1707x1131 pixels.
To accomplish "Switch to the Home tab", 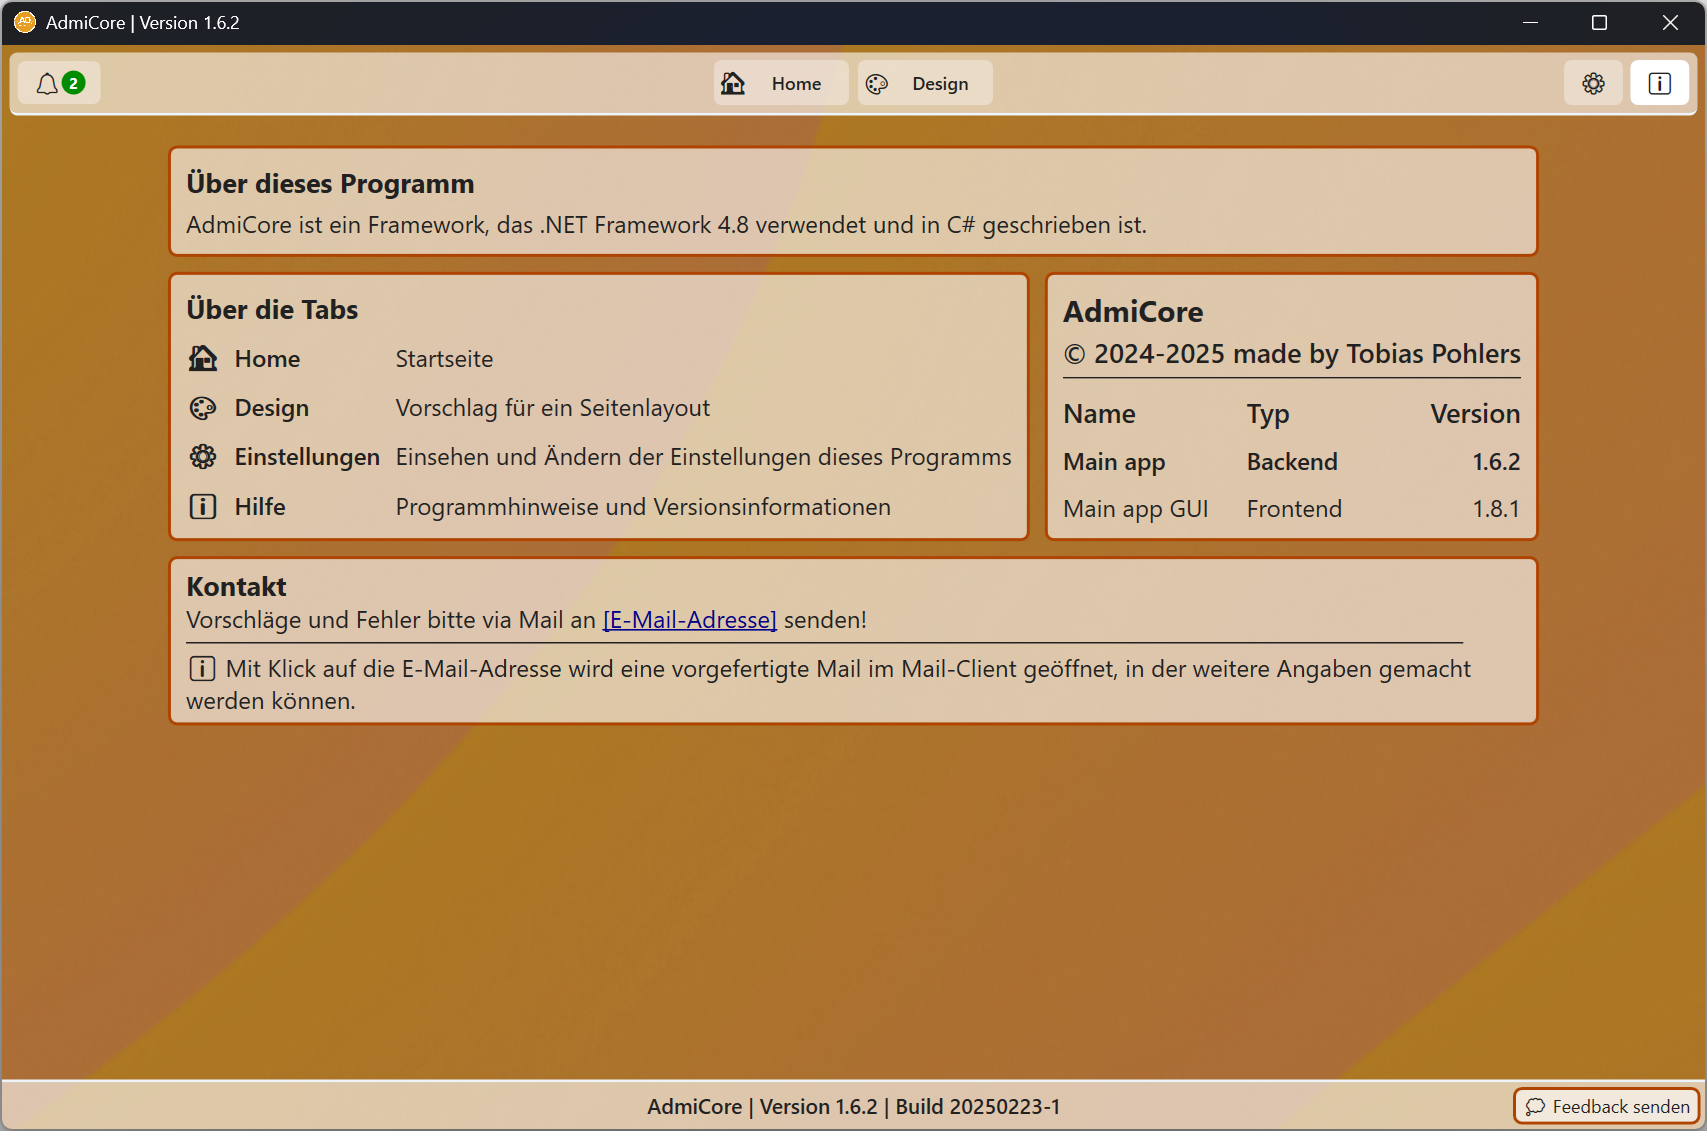I will 781,83.
